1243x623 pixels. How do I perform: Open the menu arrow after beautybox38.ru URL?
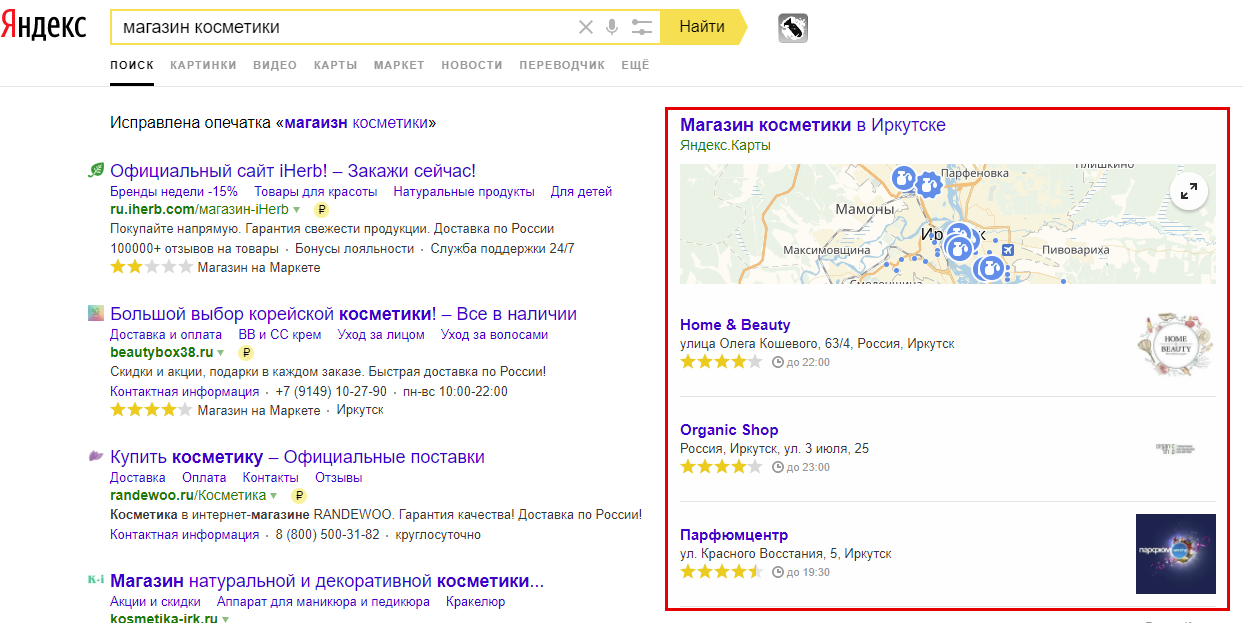pyautogui.click(x=221, y=353)
